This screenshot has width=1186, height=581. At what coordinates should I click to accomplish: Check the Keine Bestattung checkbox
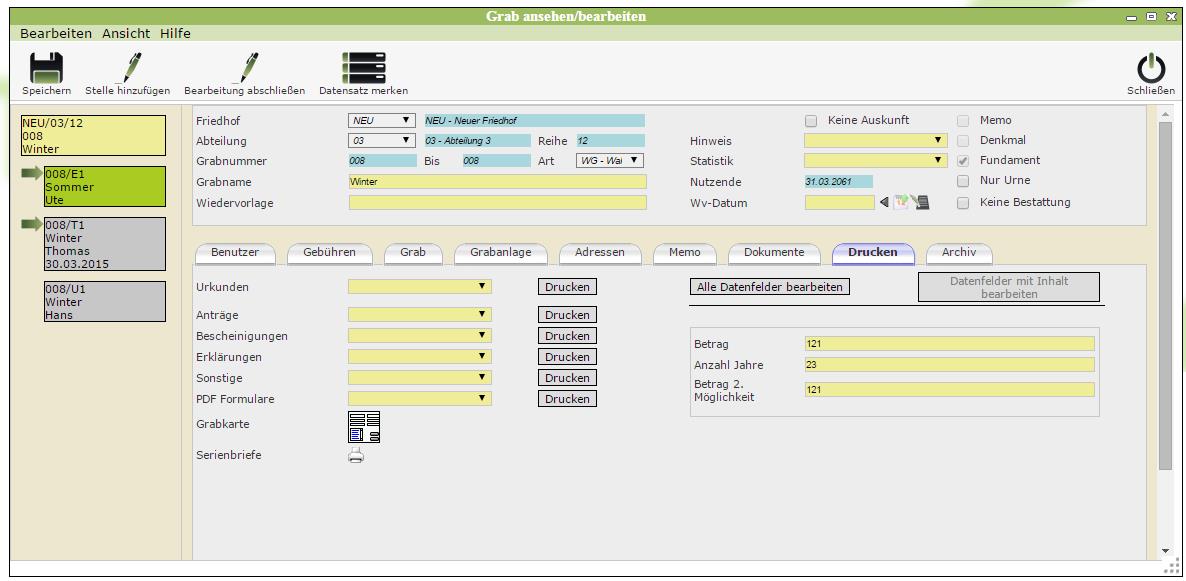(963, 203)
